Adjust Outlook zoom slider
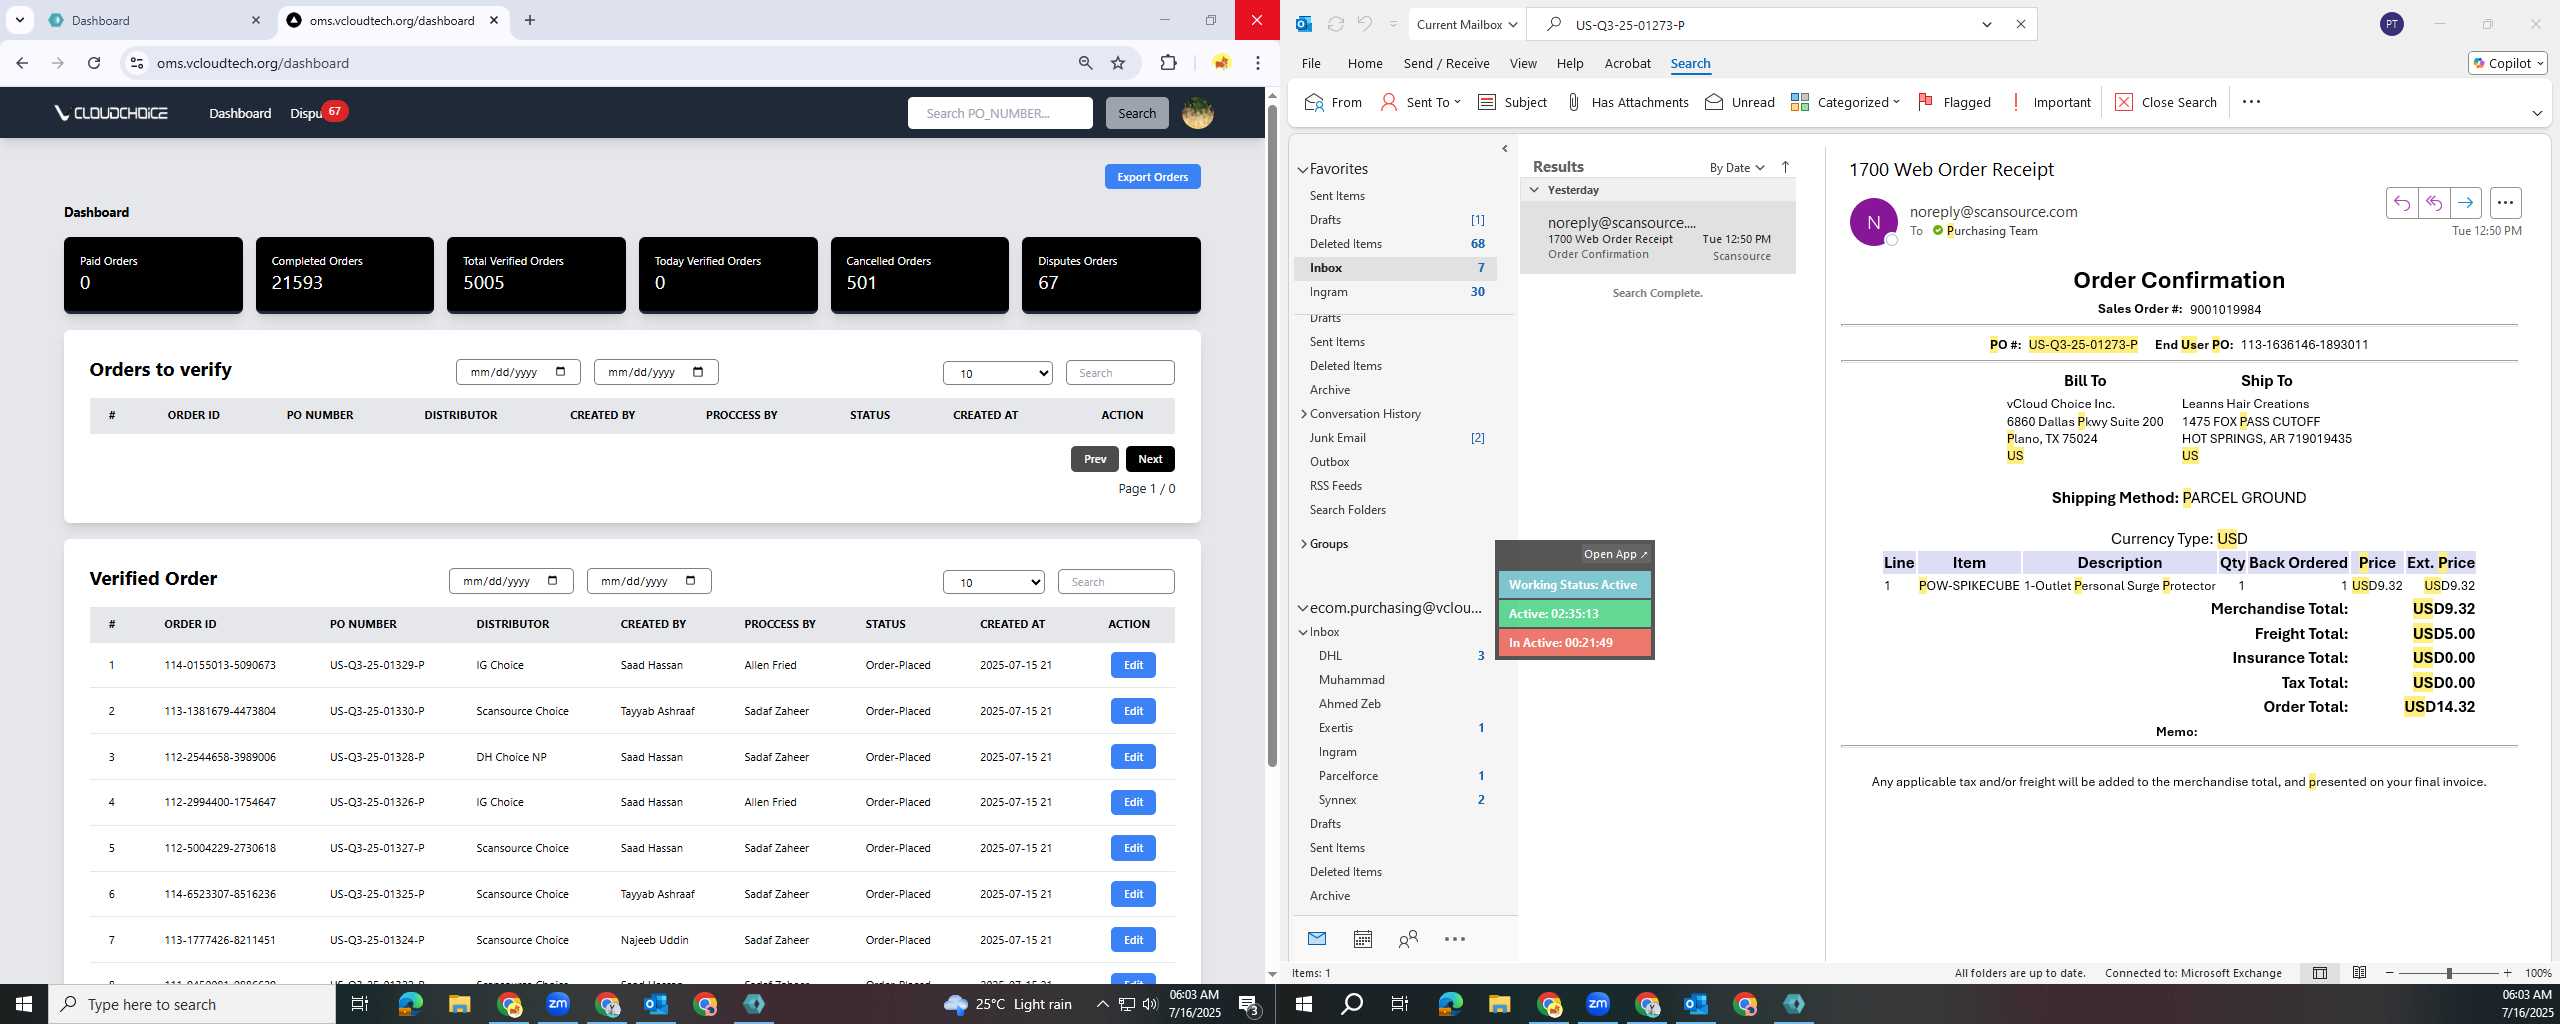The width and height of the screenshot is (2560, 1024). point(2449,973)
